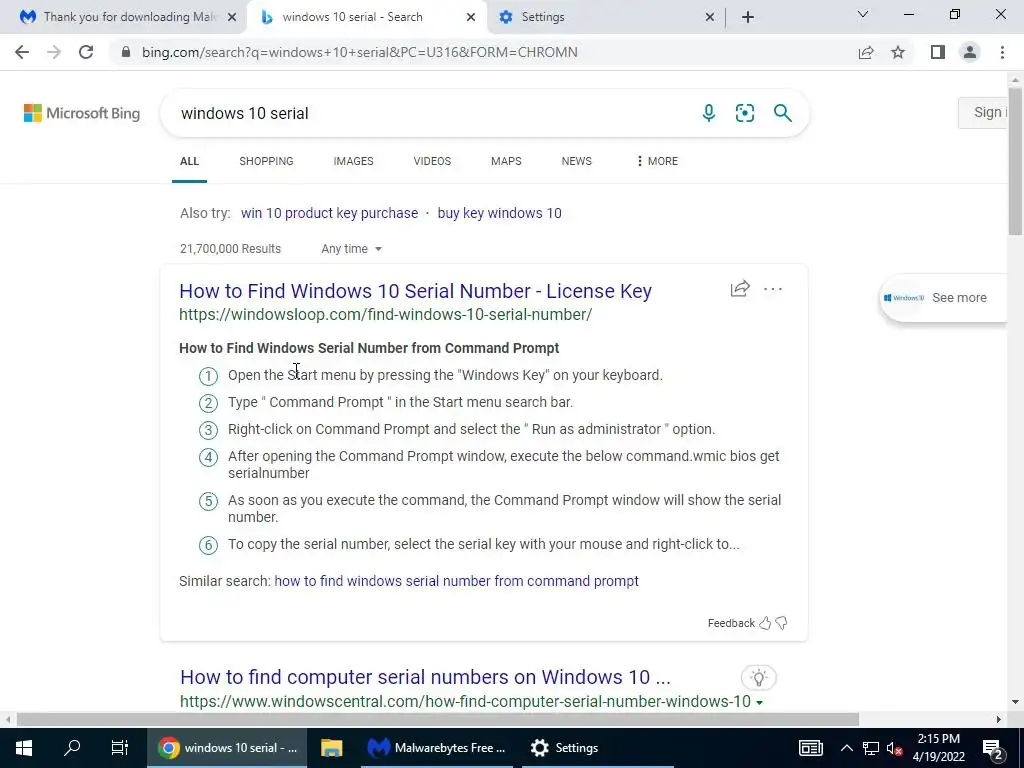Select the NEWS results tab
The image size is (1024, 768).
(x=577, y=161)
